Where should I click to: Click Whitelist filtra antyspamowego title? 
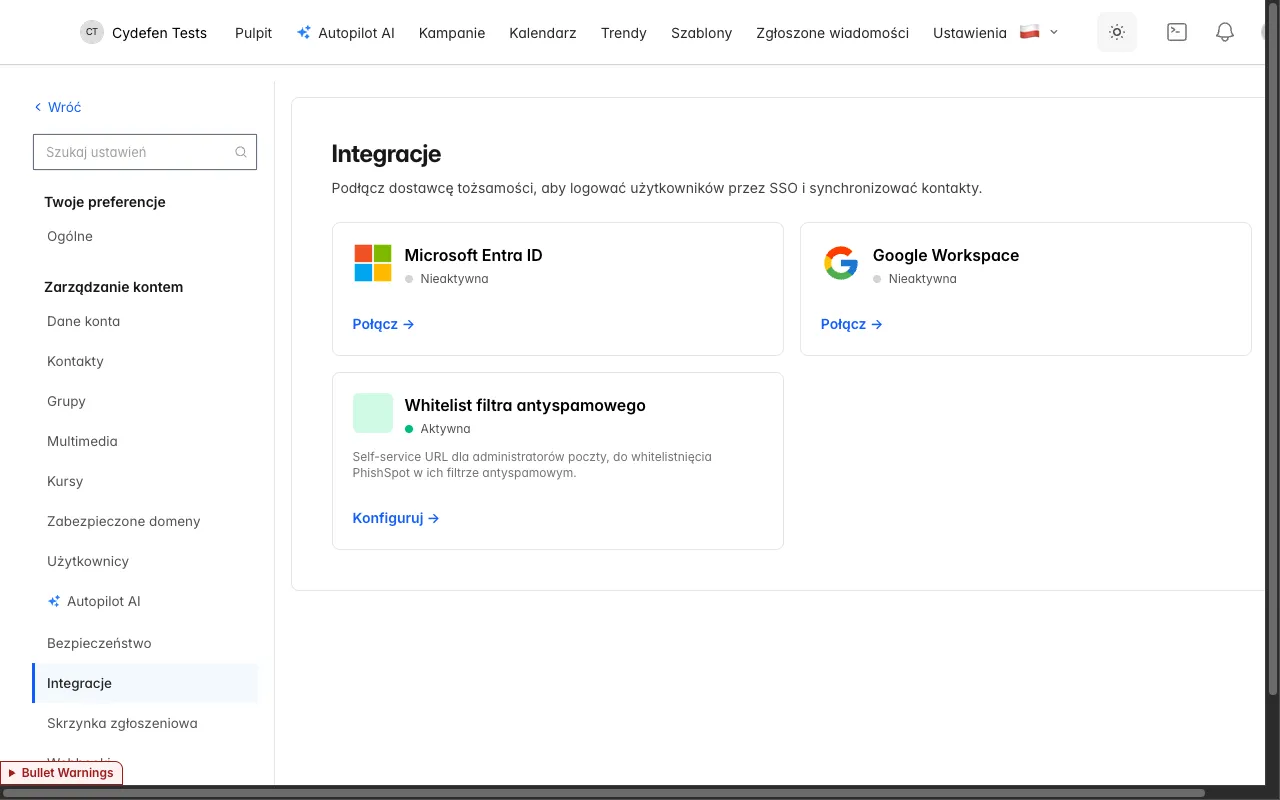pyautogui.click(x=525, y=405)
